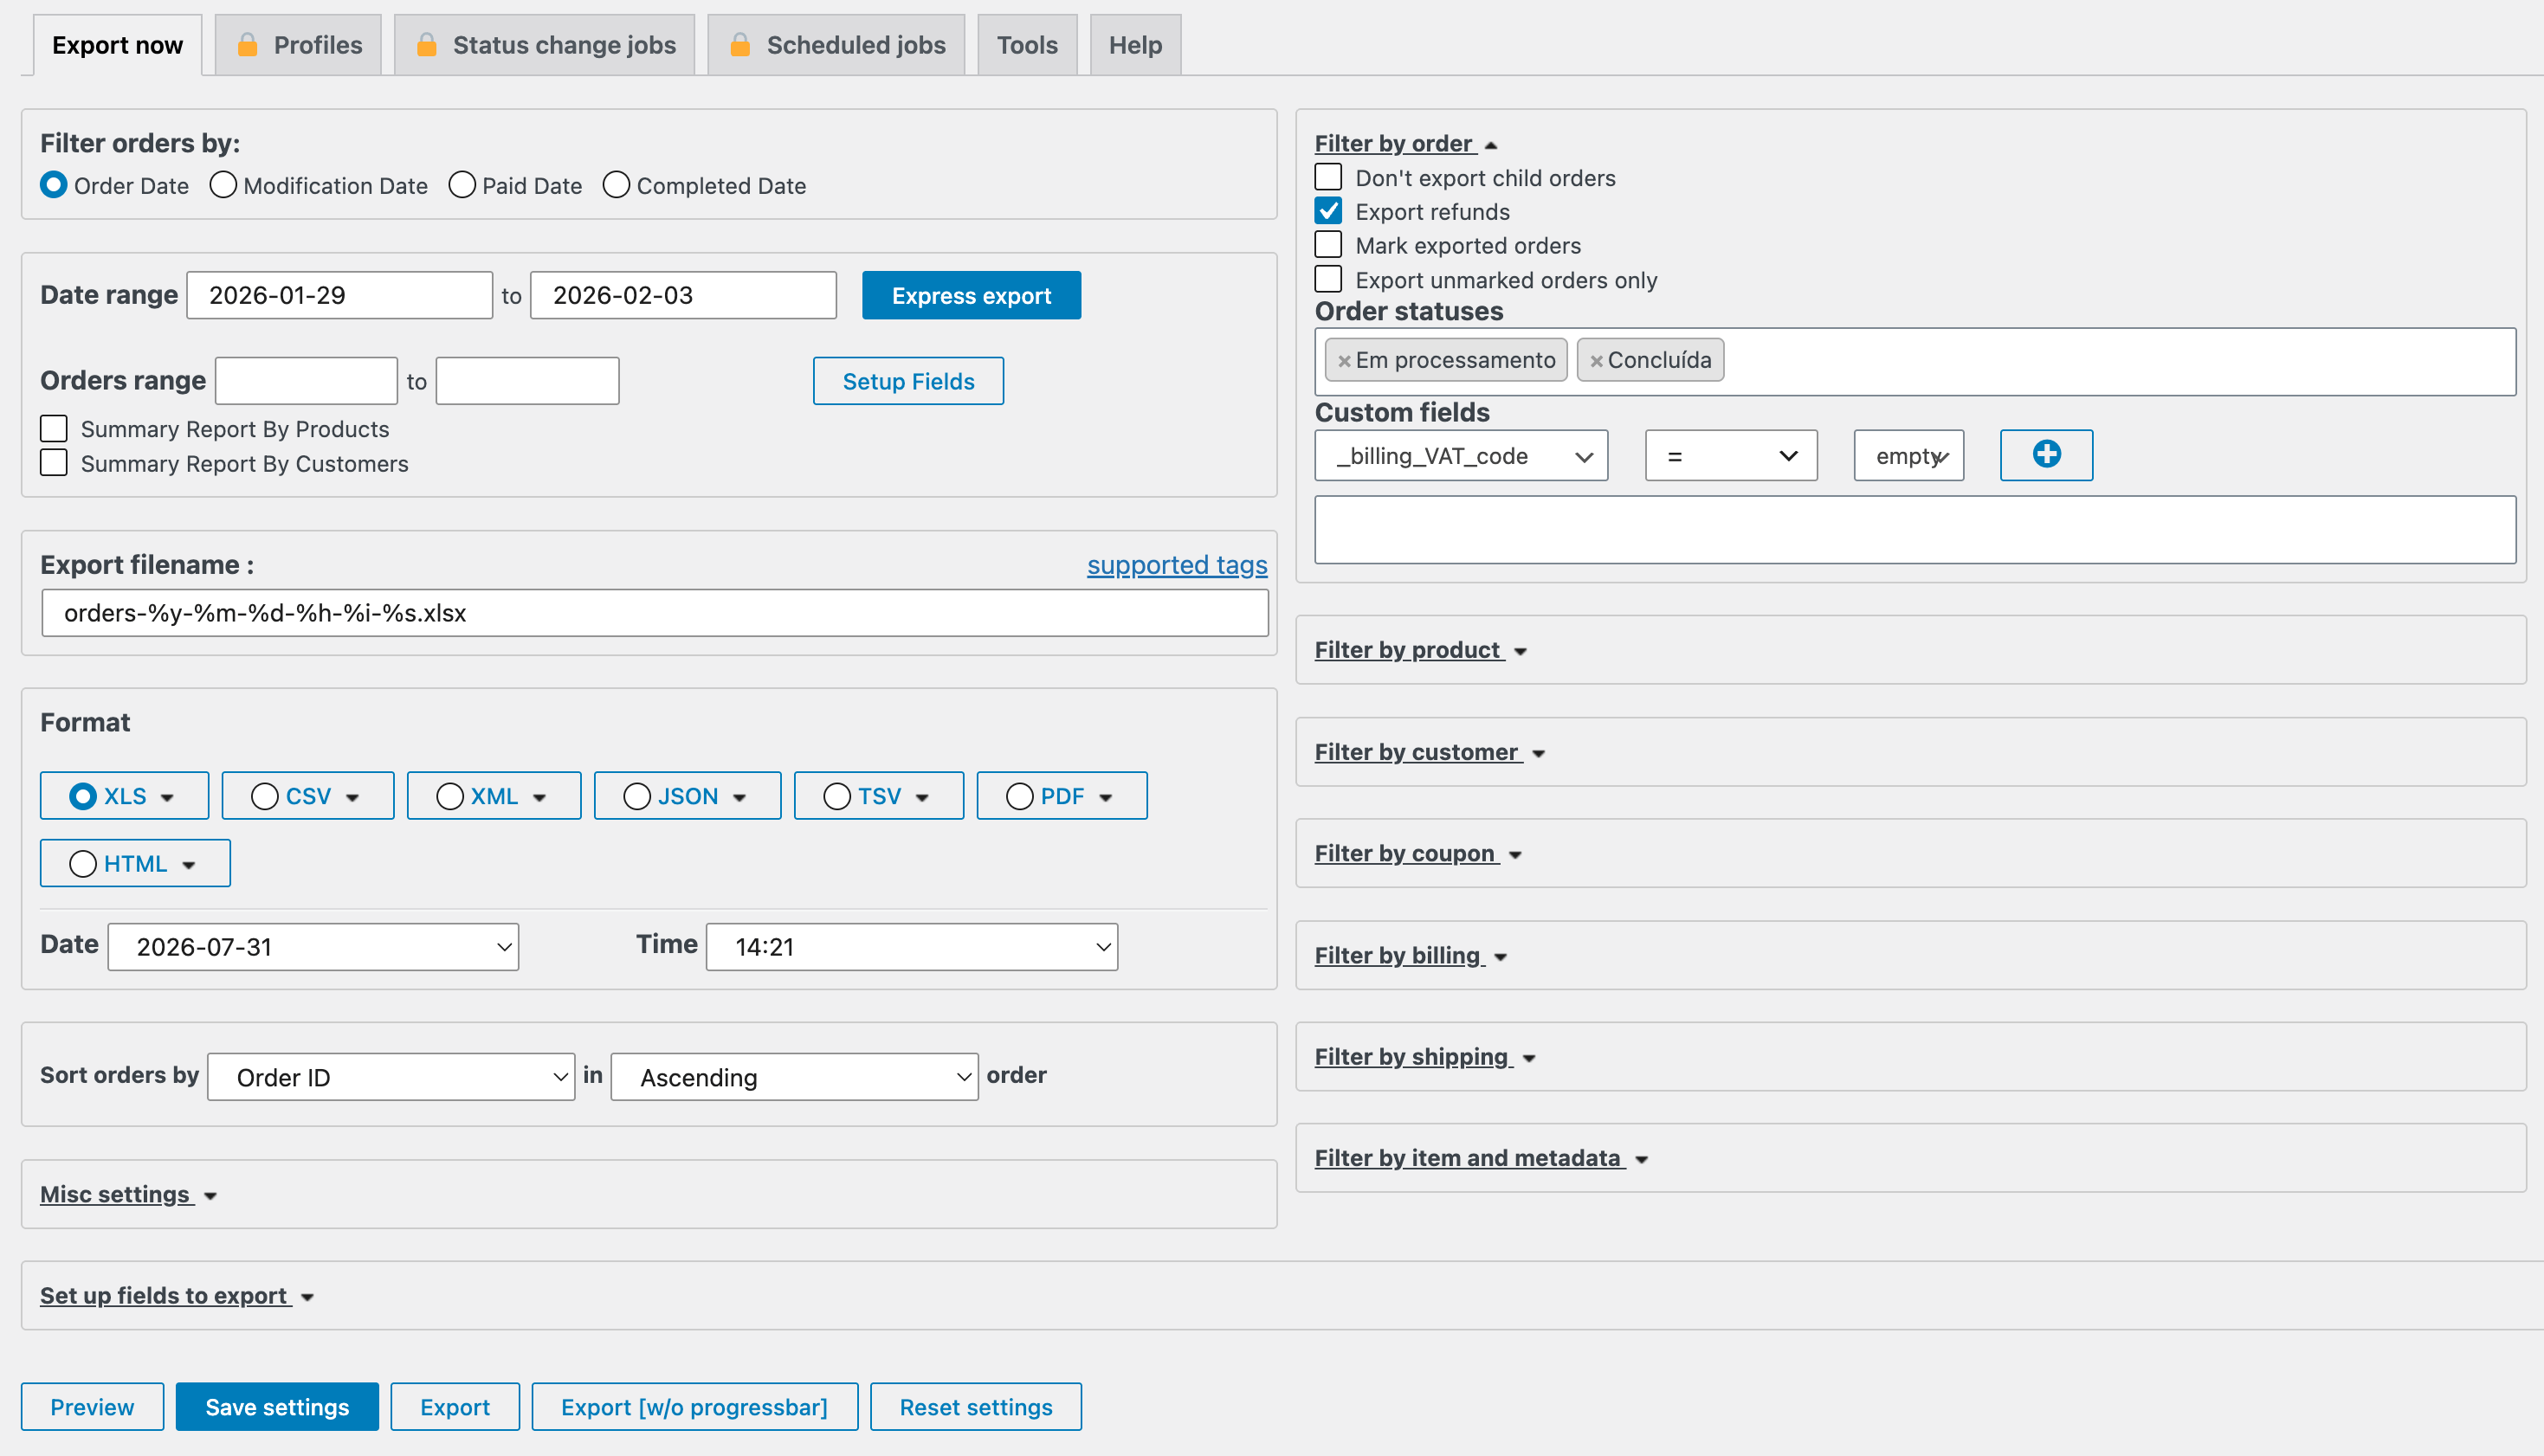
Task: Click the Setup Fields button
Action: coord(908,381)
